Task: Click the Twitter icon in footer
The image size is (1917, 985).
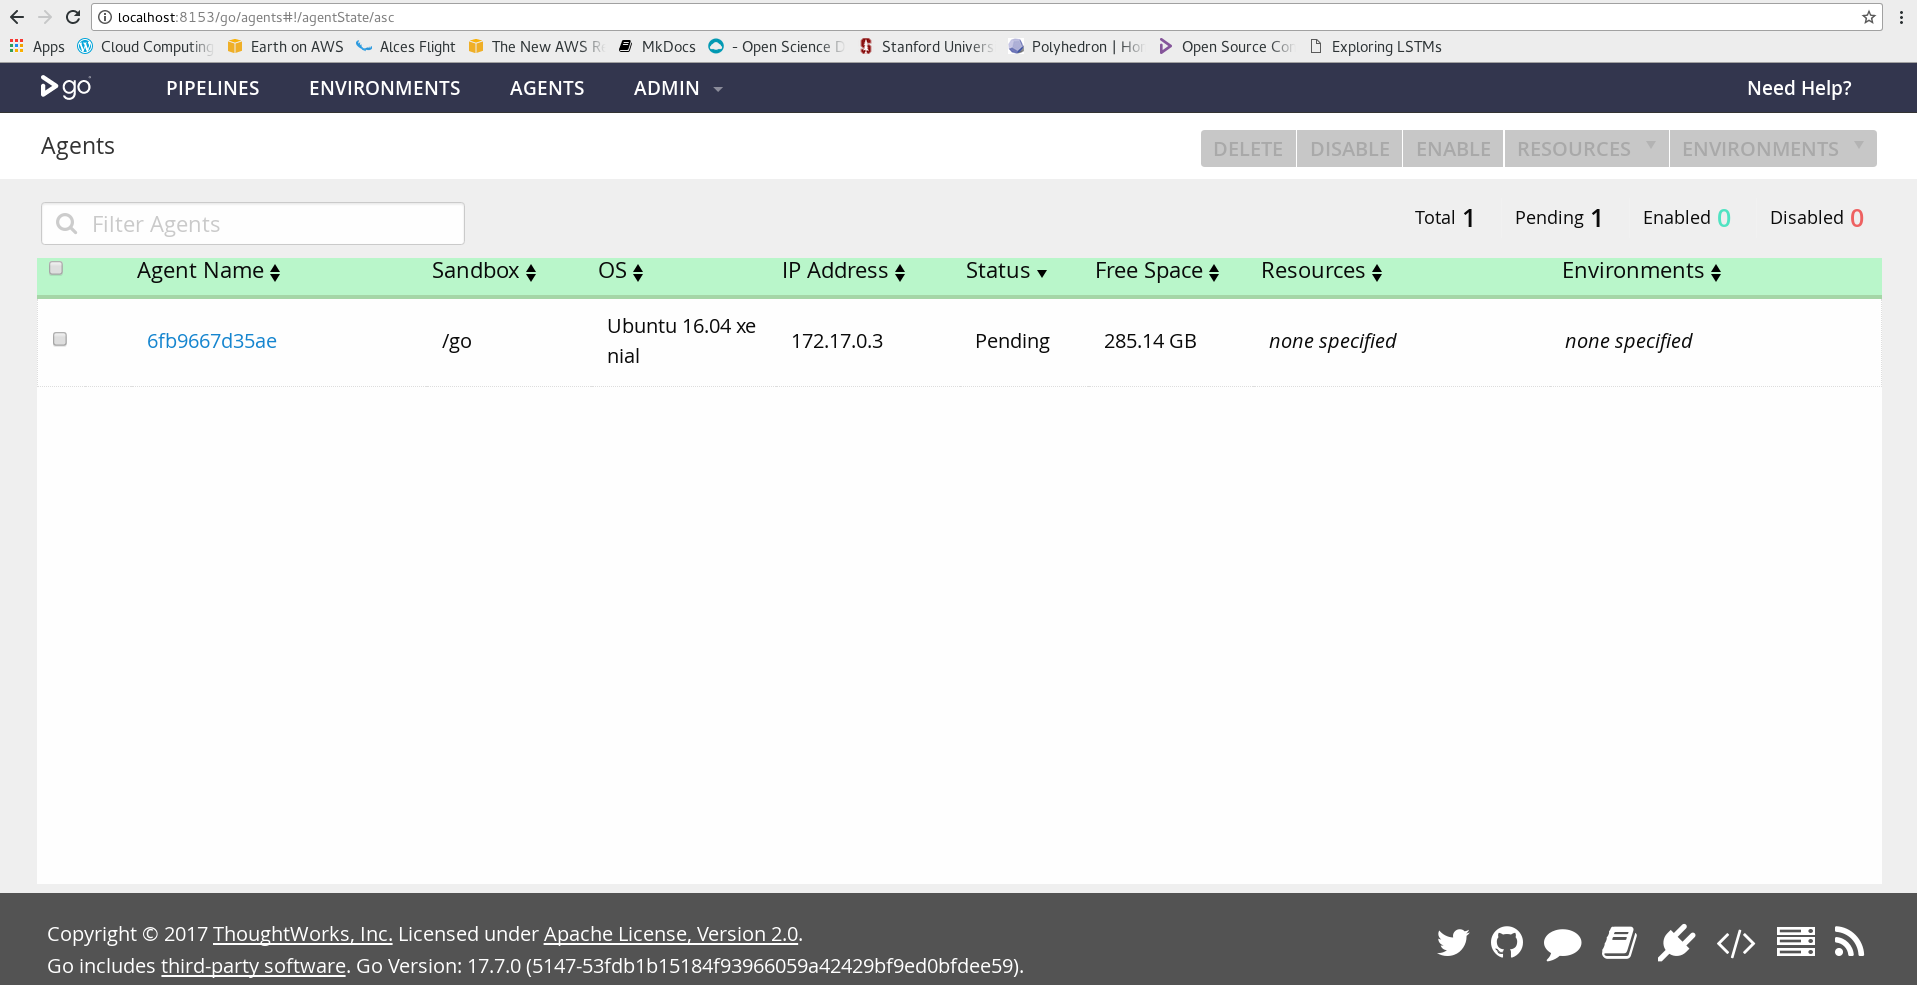Action: (x=1452, y=943)
